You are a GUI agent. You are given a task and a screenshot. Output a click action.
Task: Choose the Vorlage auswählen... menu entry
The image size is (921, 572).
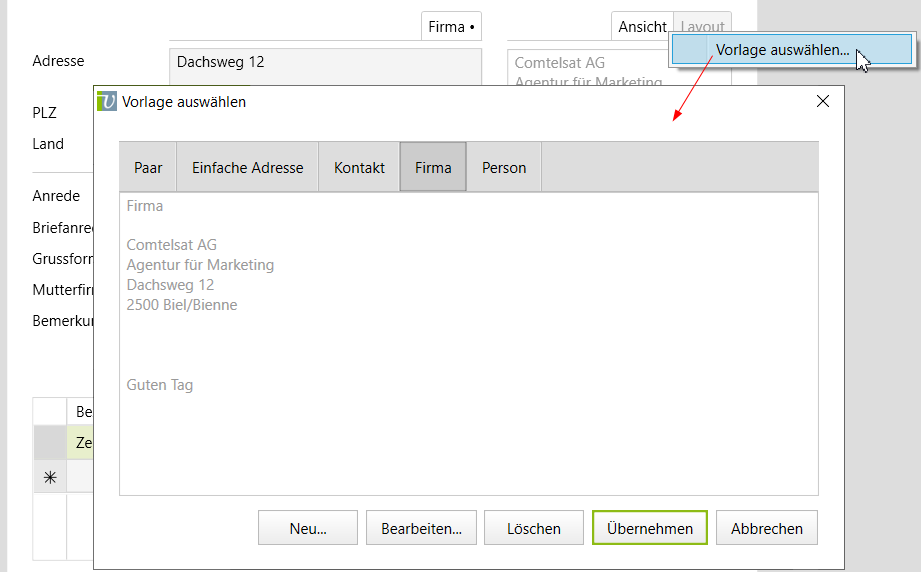pyautogui.click(x=782, y=49)
